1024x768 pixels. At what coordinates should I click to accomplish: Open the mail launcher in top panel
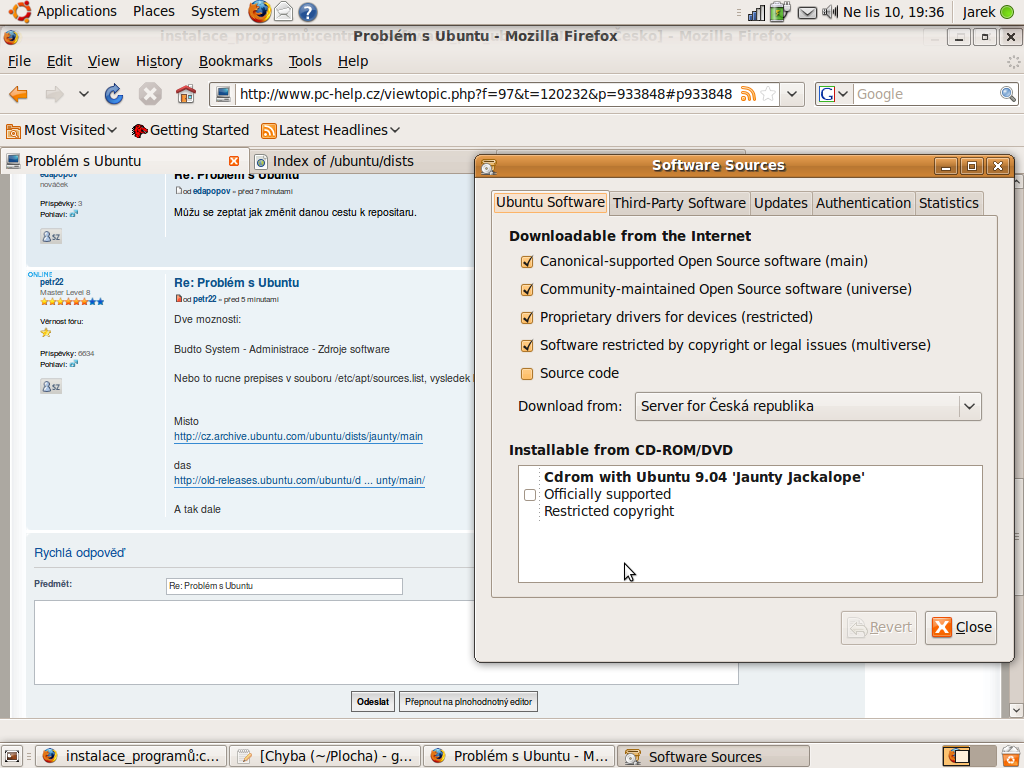(283, 11)
